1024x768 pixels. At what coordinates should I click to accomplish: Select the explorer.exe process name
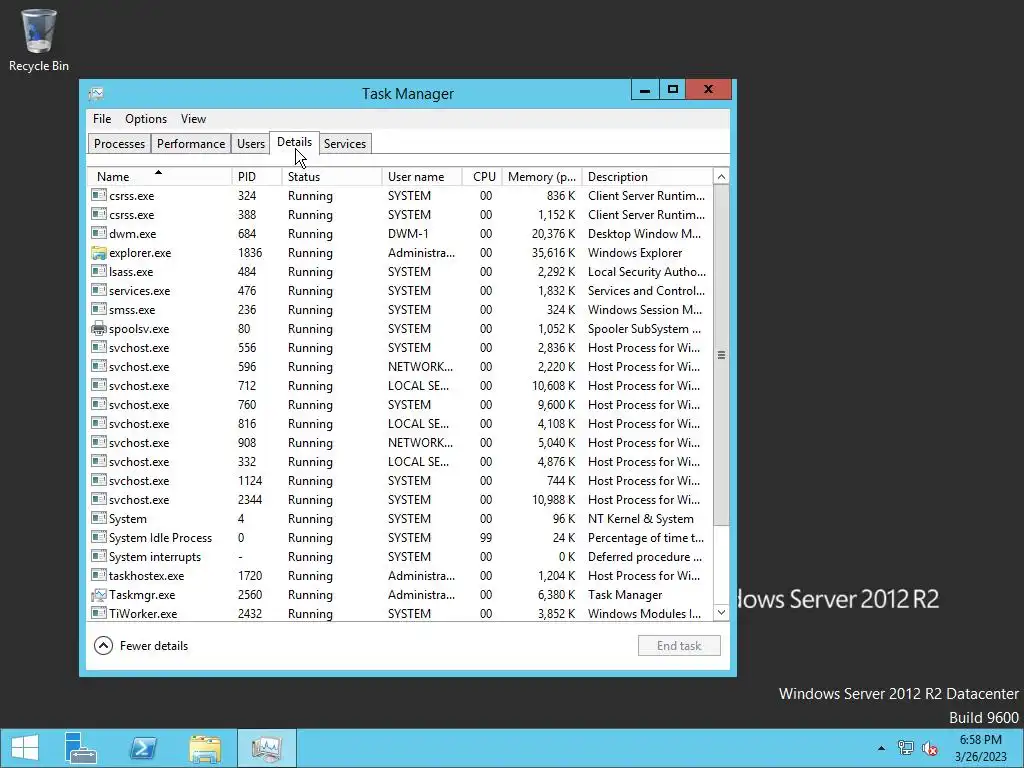(x=140, y=253)
